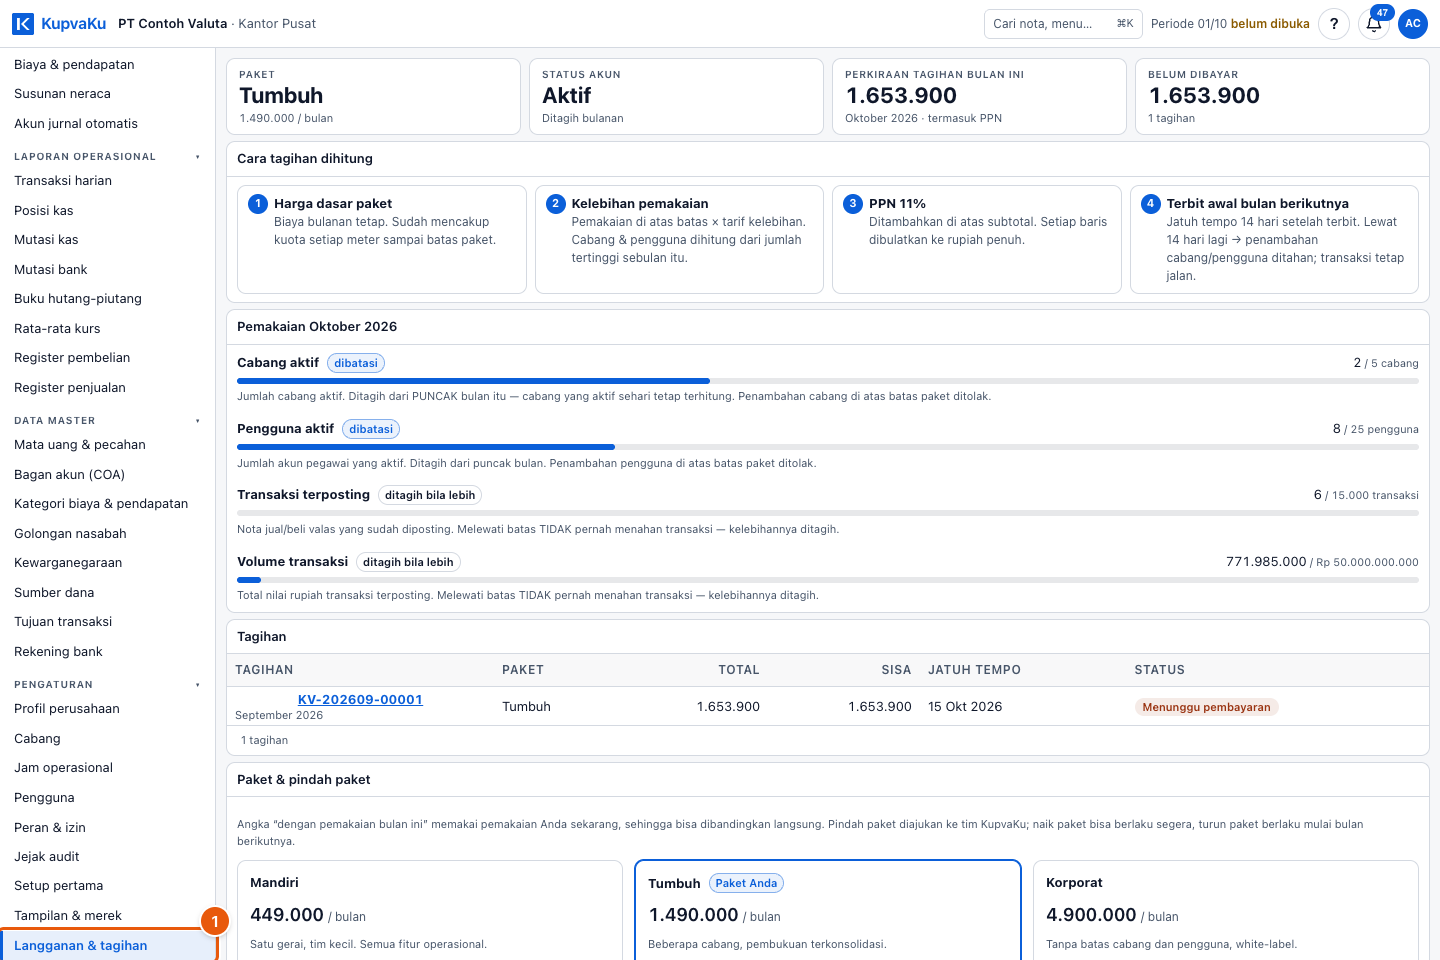This screenshot has width=1440, height=960.
Task: Collapse the Pengaturan section
Action: [107, 685]
